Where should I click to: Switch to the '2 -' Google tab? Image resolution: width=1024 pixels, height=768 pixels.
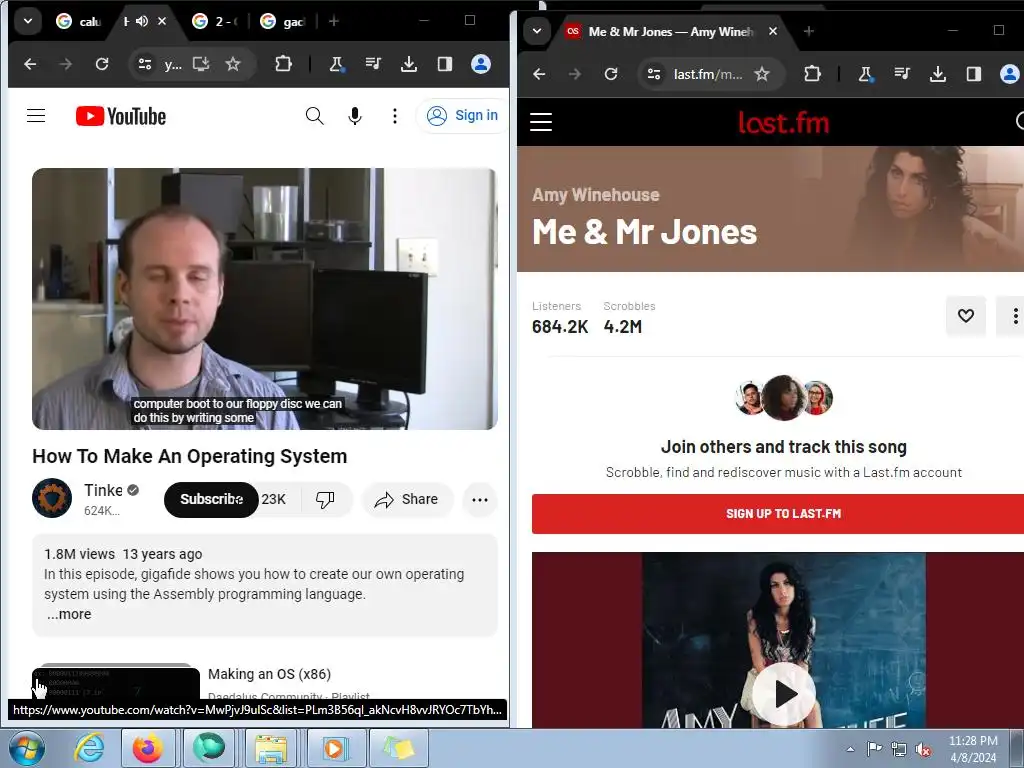click(214, 22)
